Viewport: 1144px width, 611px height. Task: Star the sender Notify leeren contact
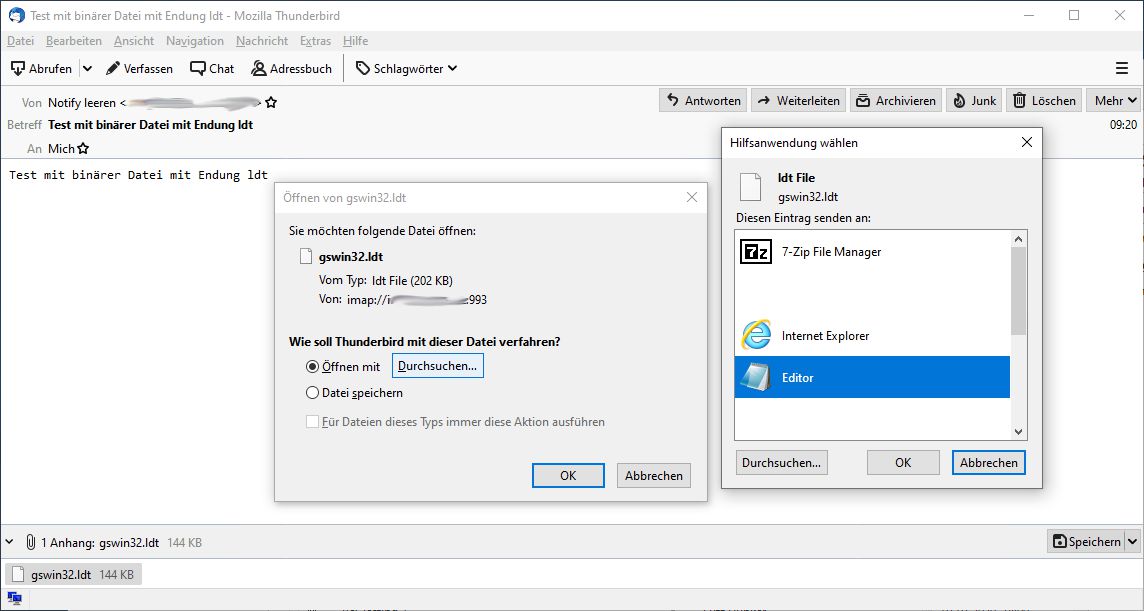pos(271,103)
